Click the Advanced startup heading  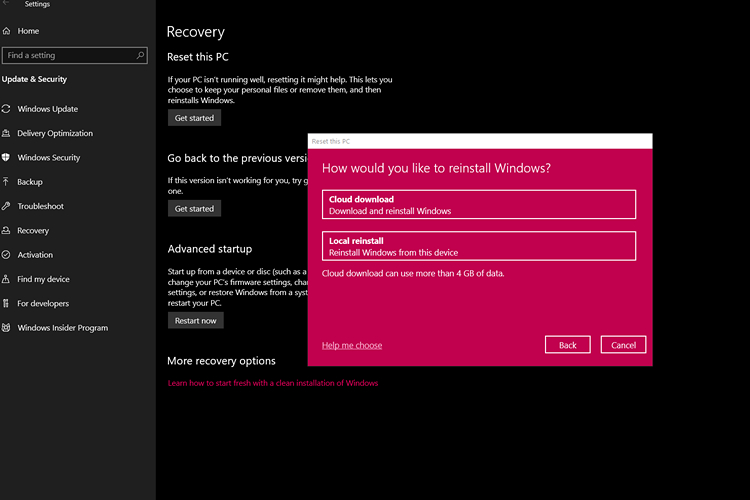210,249
